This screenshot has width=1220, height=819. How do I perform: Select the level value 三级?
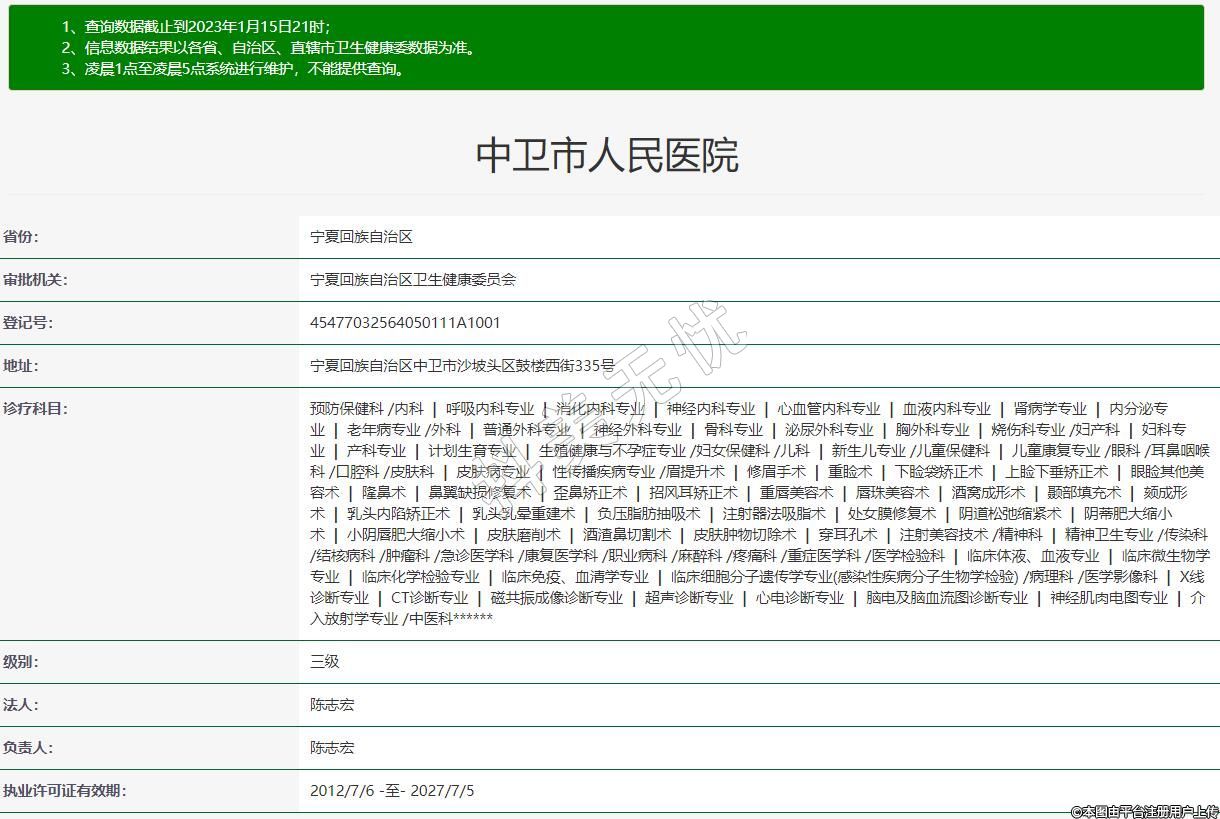(325, 662)
